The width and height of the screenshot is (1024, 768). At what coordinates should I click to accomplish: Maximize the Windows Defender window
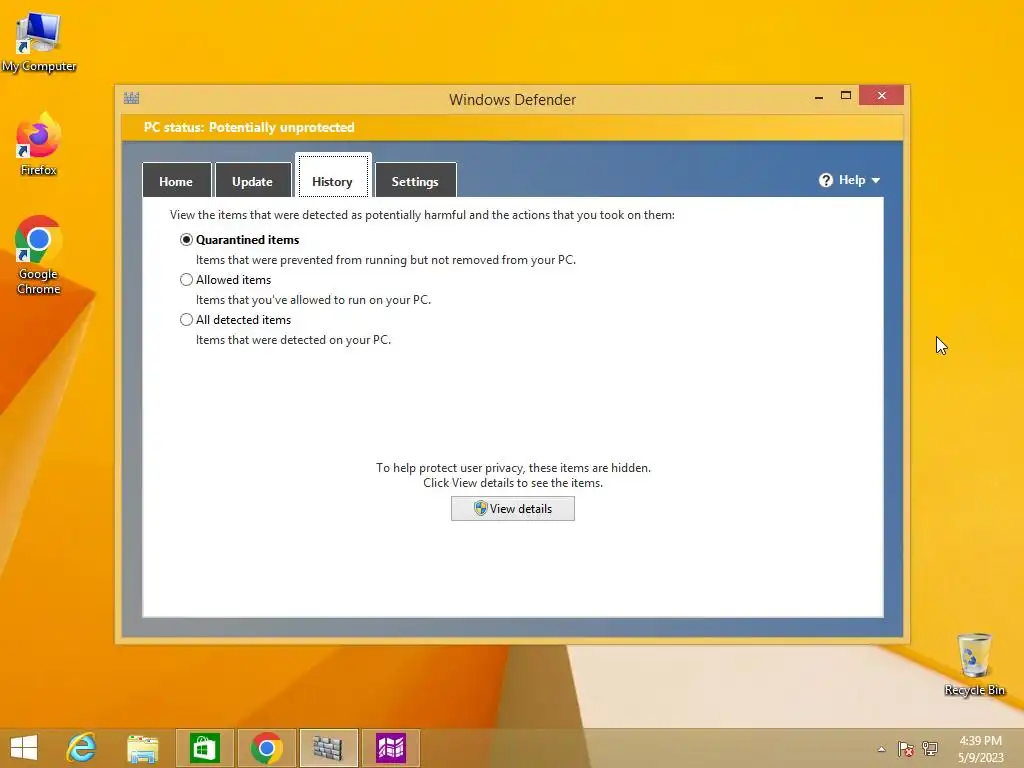(x=846, y=96)
